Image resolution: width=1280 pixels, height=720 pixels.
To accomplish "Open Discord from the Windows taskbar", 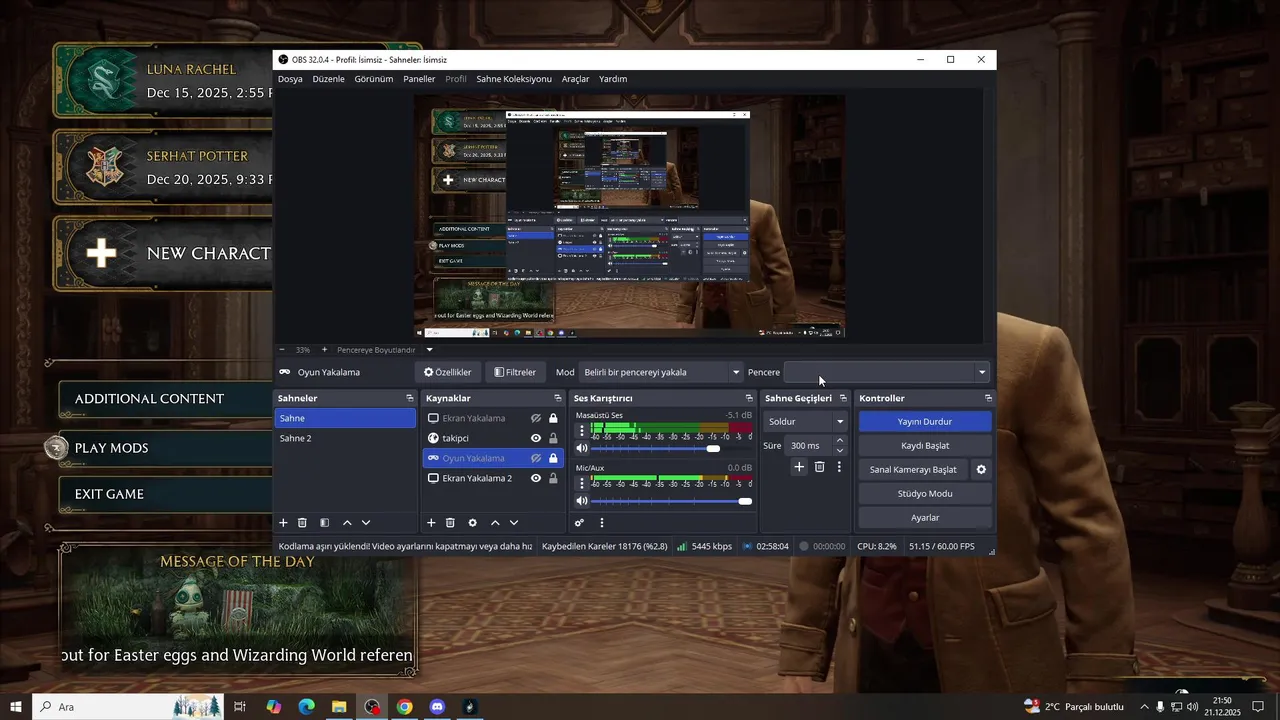I will [437, 707].
